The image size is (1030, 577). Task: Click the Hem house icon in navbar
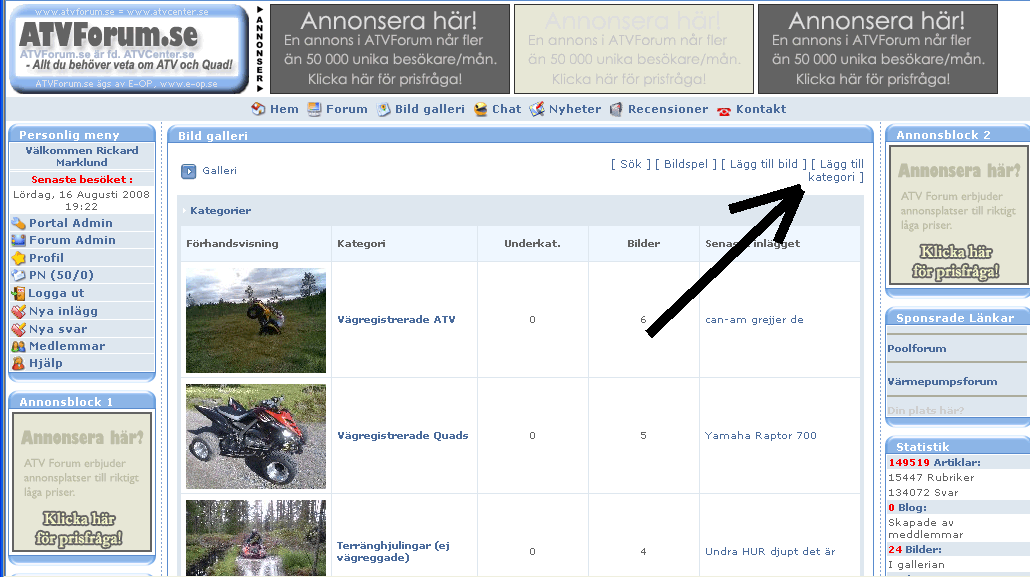pos(258,109)
